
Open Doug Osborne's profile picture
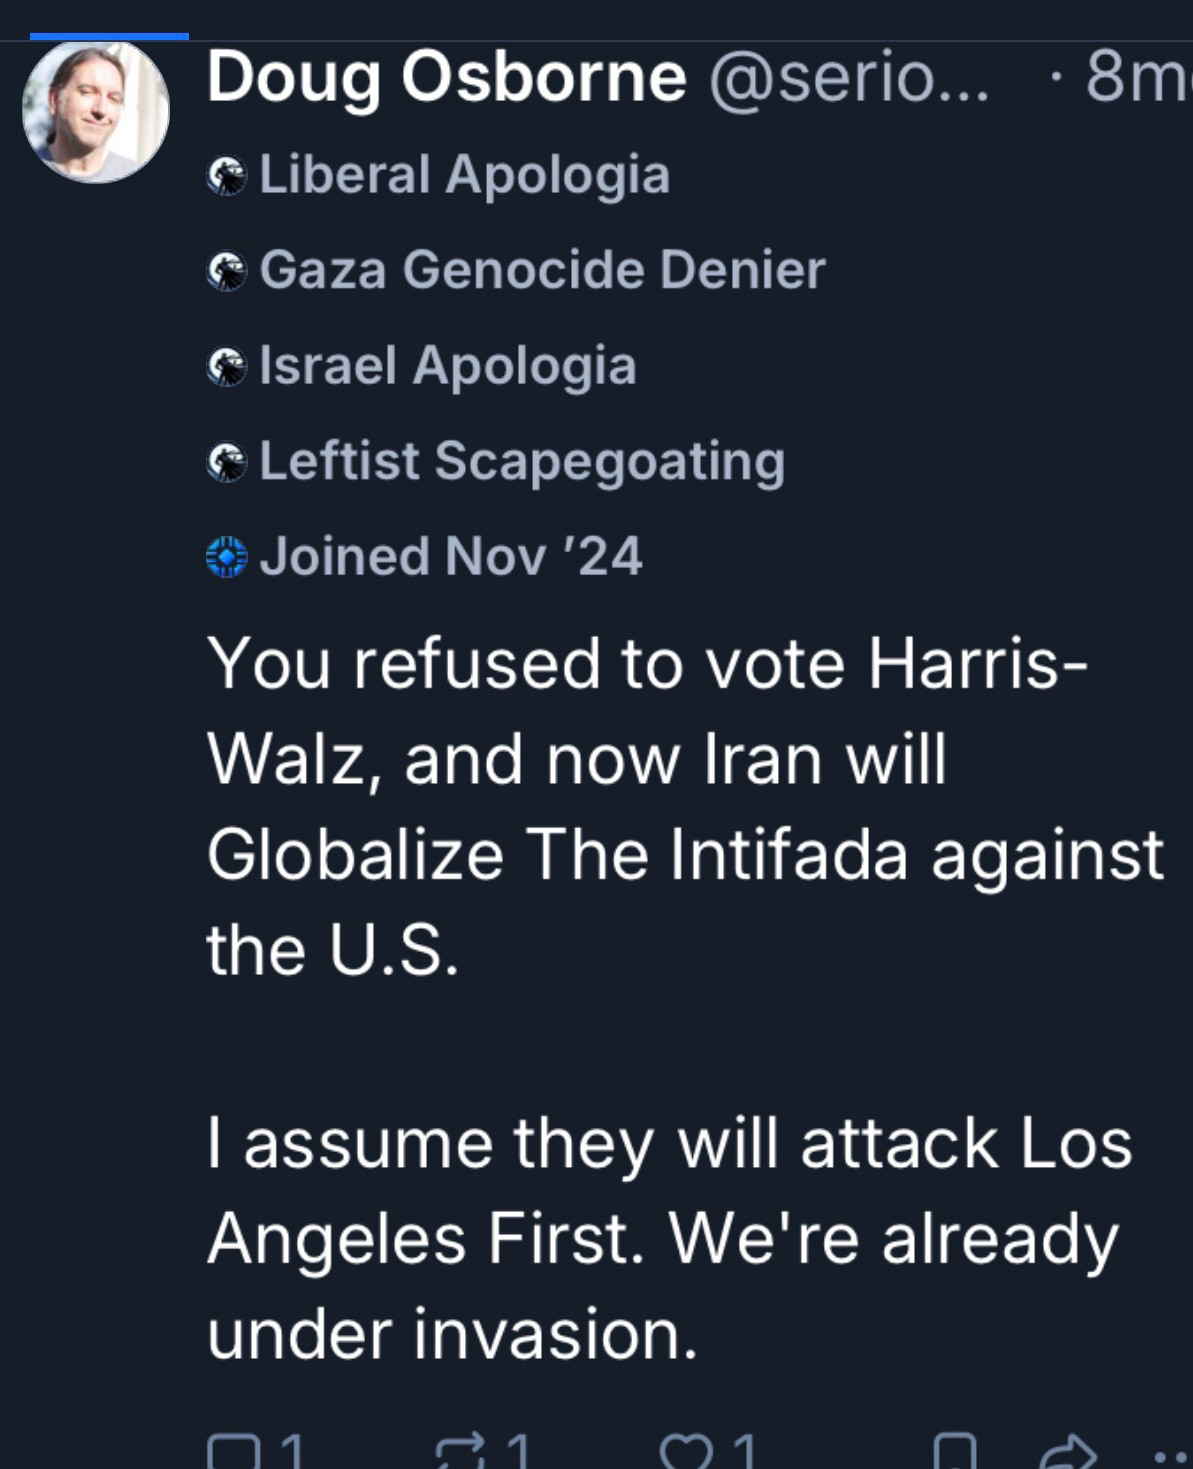coord(96,111)
